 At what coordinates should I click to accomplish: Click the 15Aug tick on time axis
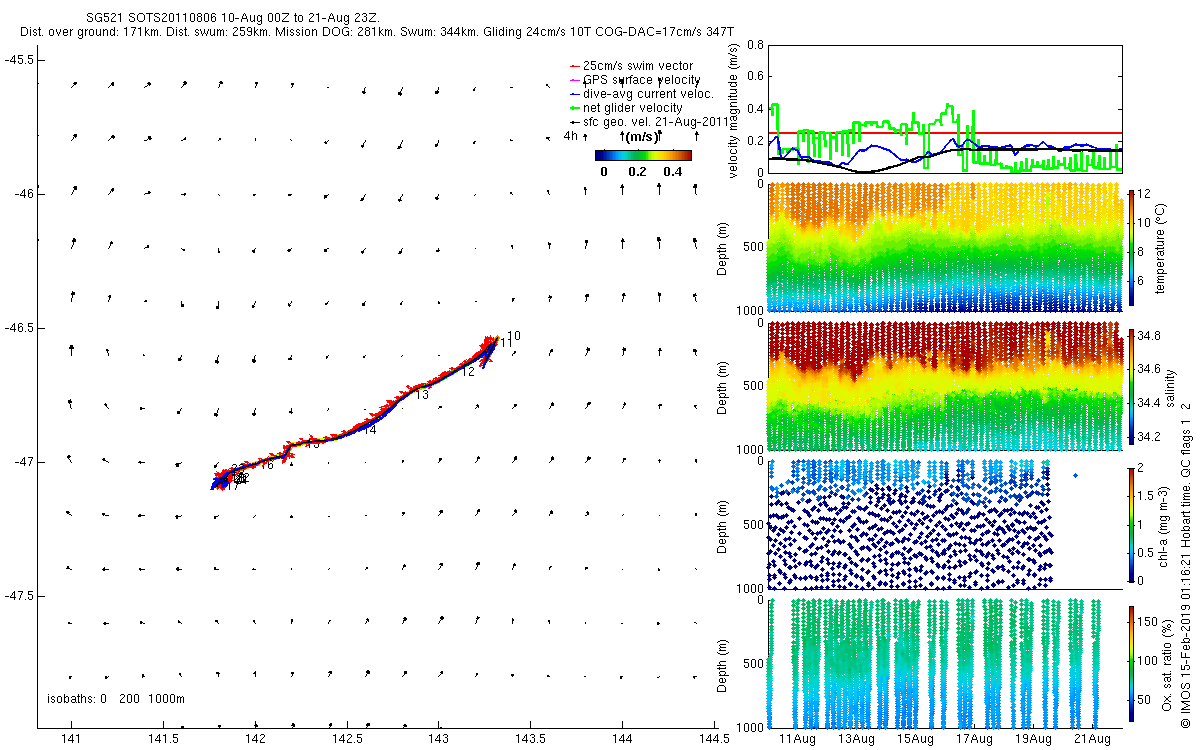point(916,740)
